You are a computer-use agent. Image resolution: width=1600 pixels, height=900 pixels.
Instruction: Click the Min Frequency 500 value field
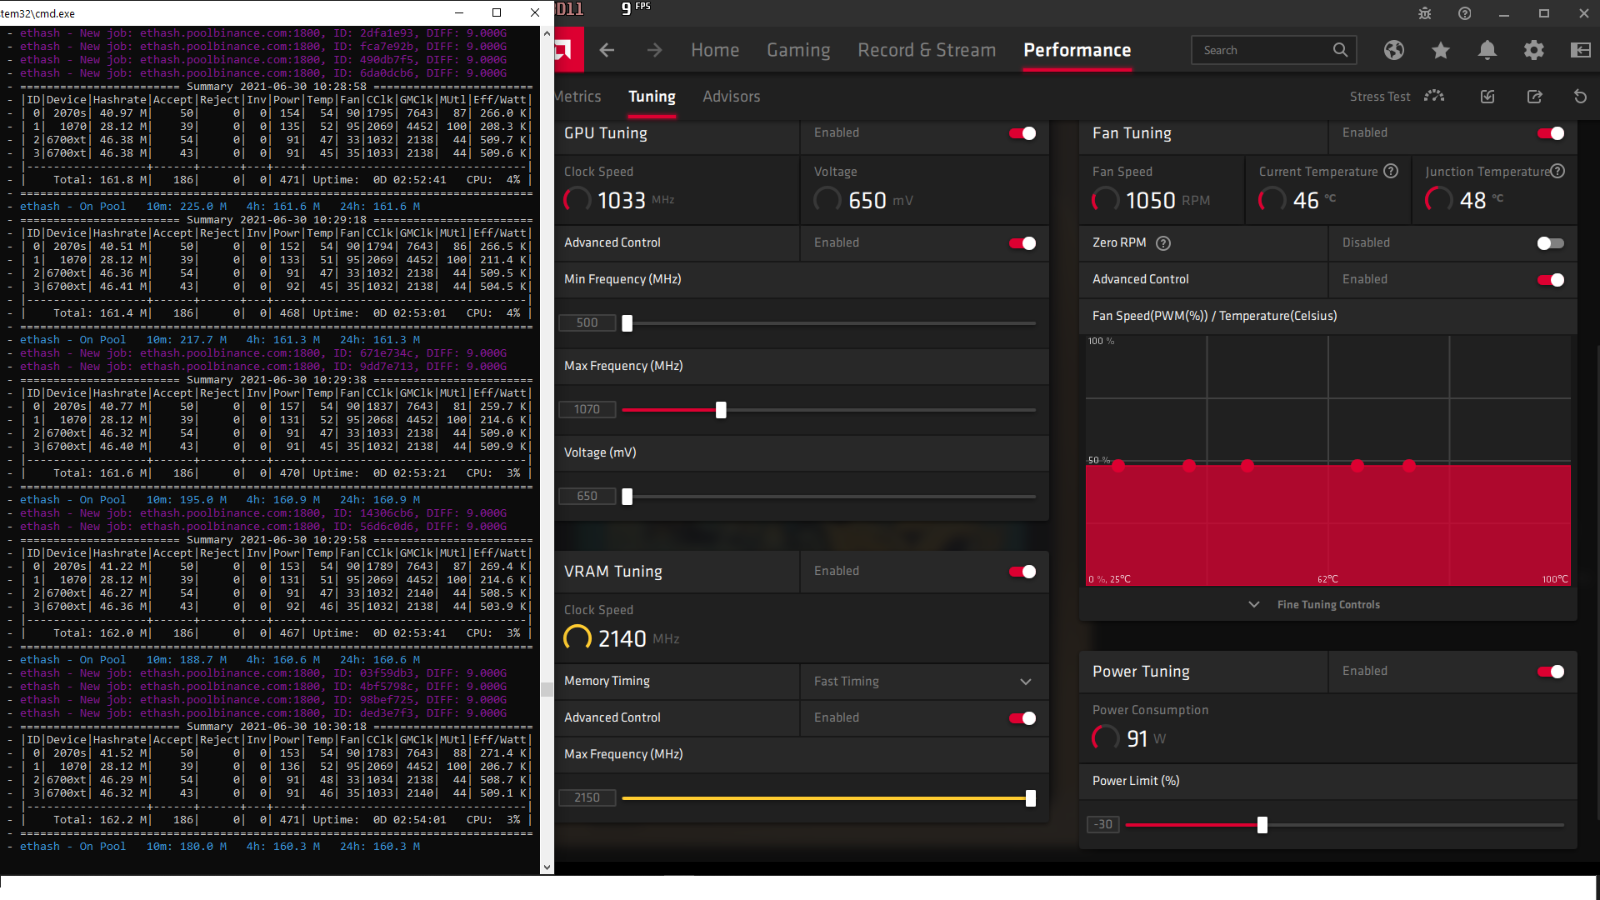point(587,323)
